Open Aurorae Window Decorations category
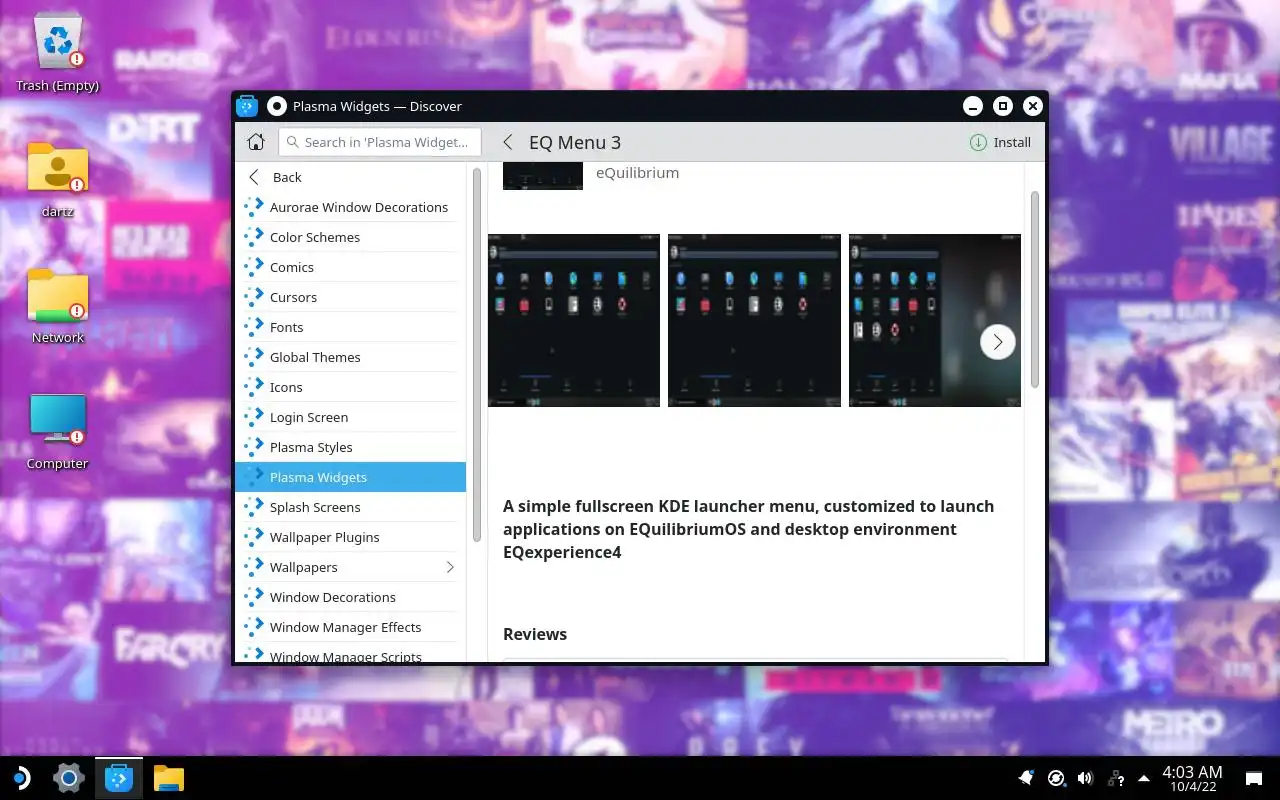The image size is (1280, 800). tap(351, 207)
